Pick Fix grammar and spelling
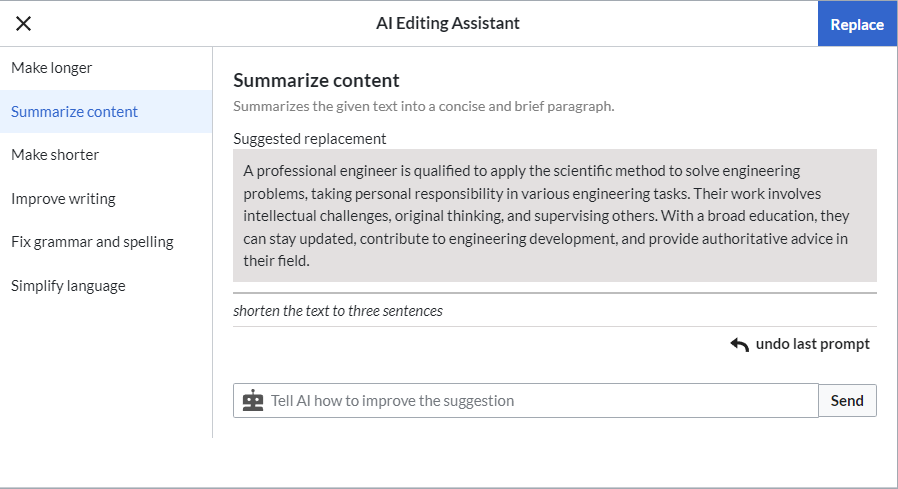898x489 pixels. pos(106,242)
